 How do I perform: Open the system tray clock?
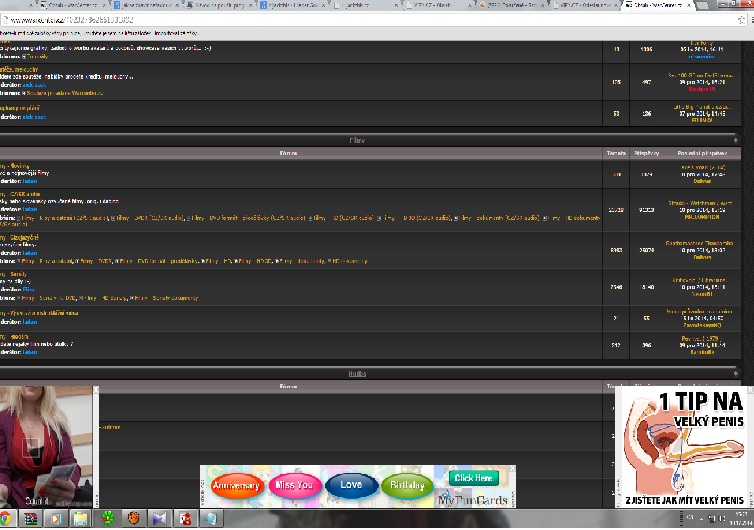click(x=740, y=518)
